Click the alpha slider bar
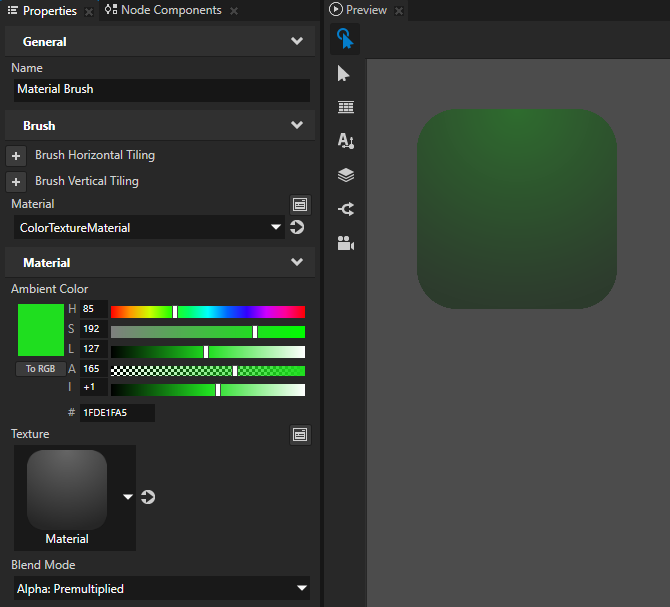This screenshot has height=607, width=670. tap(208, 371)
